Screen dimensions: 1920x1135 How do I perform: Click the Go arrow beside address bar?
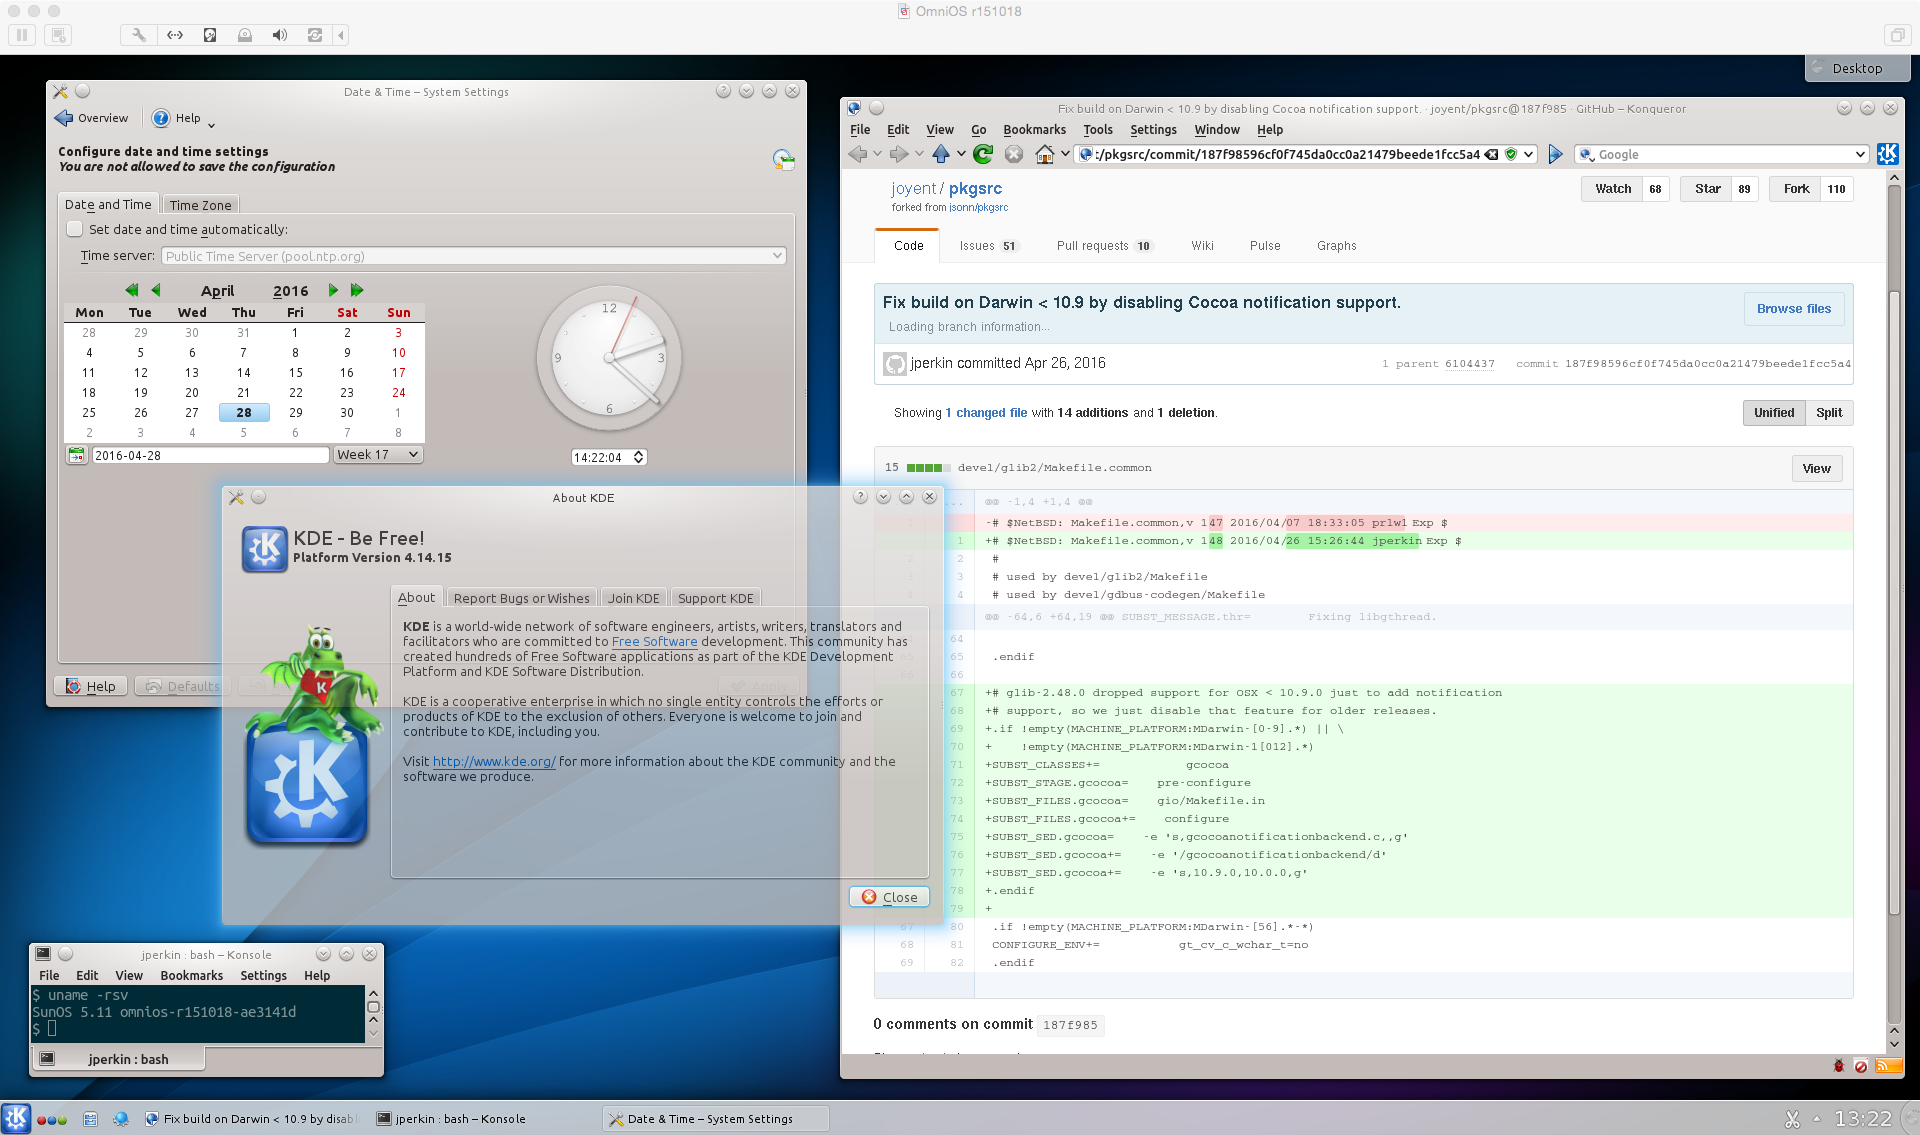click(x=1555, y=154)
